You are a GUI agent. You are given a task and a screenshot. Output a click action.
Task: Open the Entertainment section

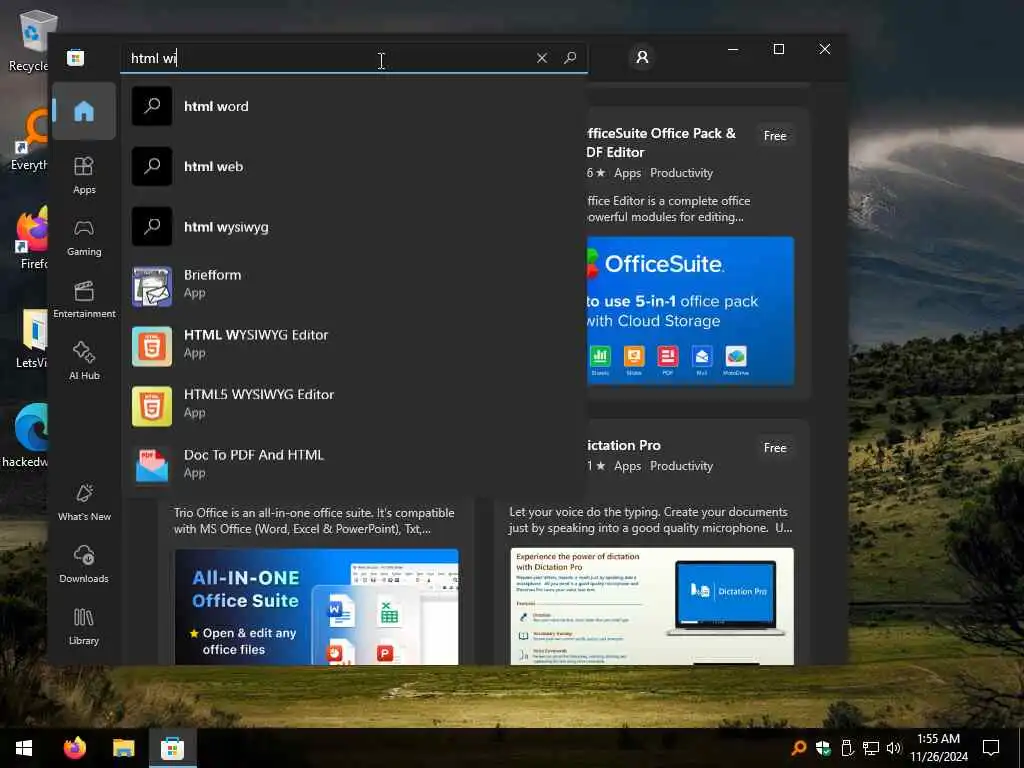[84, 299]
